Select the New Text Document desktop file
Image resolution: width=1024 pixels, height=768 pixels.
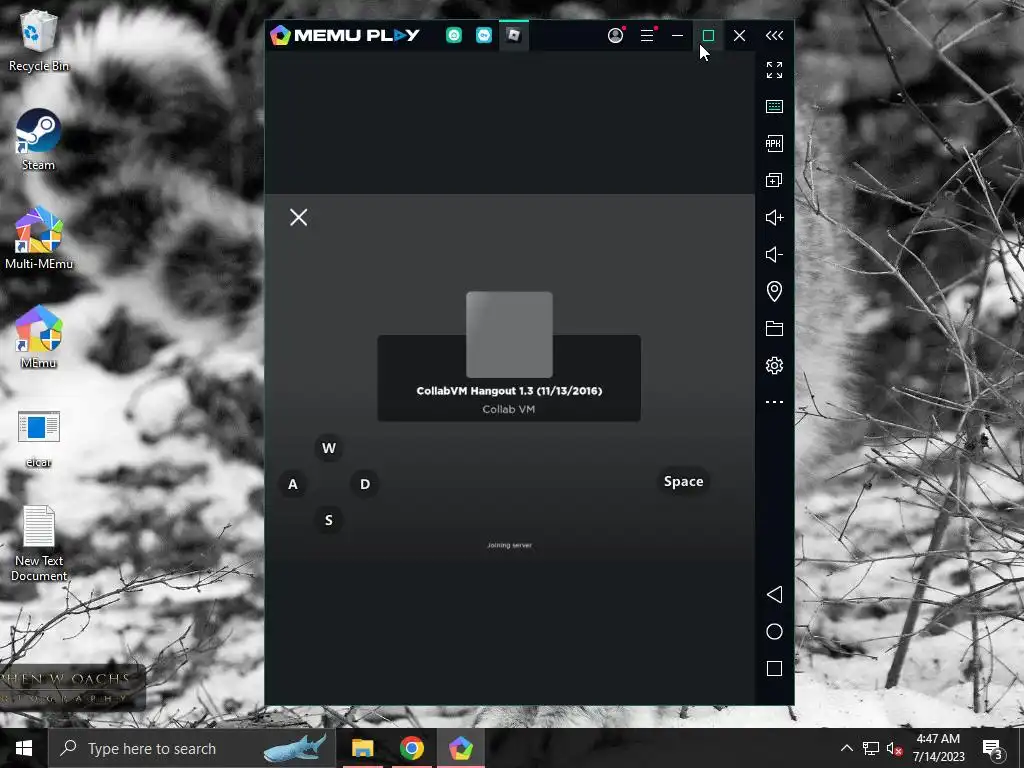pos(39,543)
